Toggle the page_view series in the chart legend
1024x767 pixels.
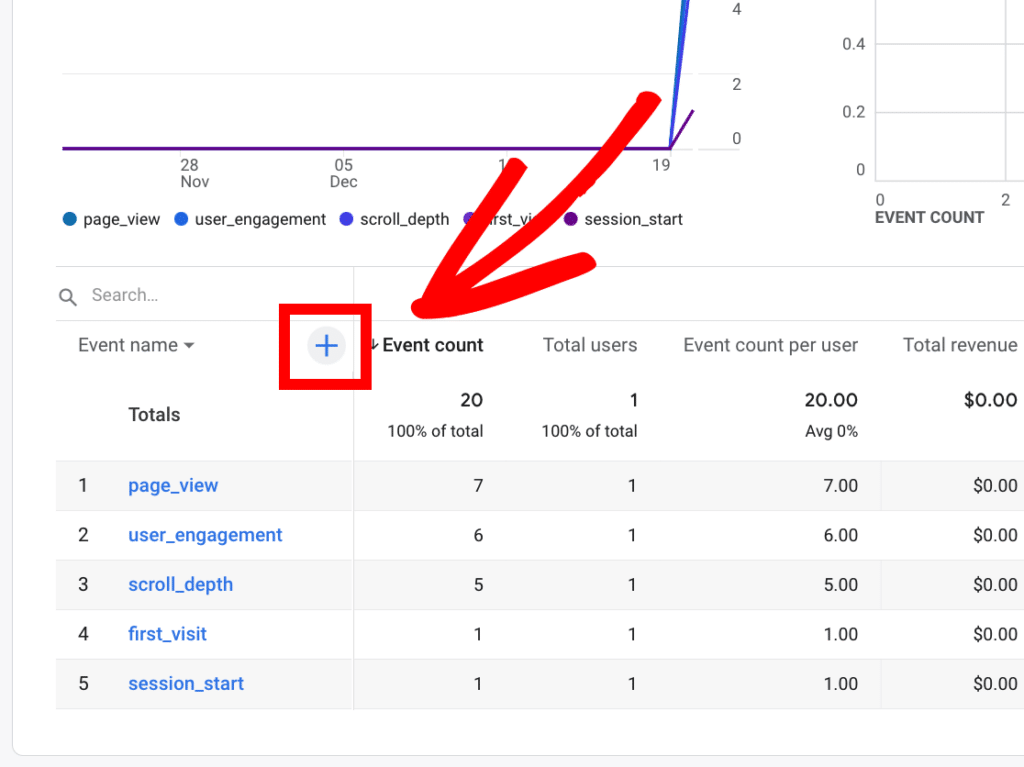point(110,219)
